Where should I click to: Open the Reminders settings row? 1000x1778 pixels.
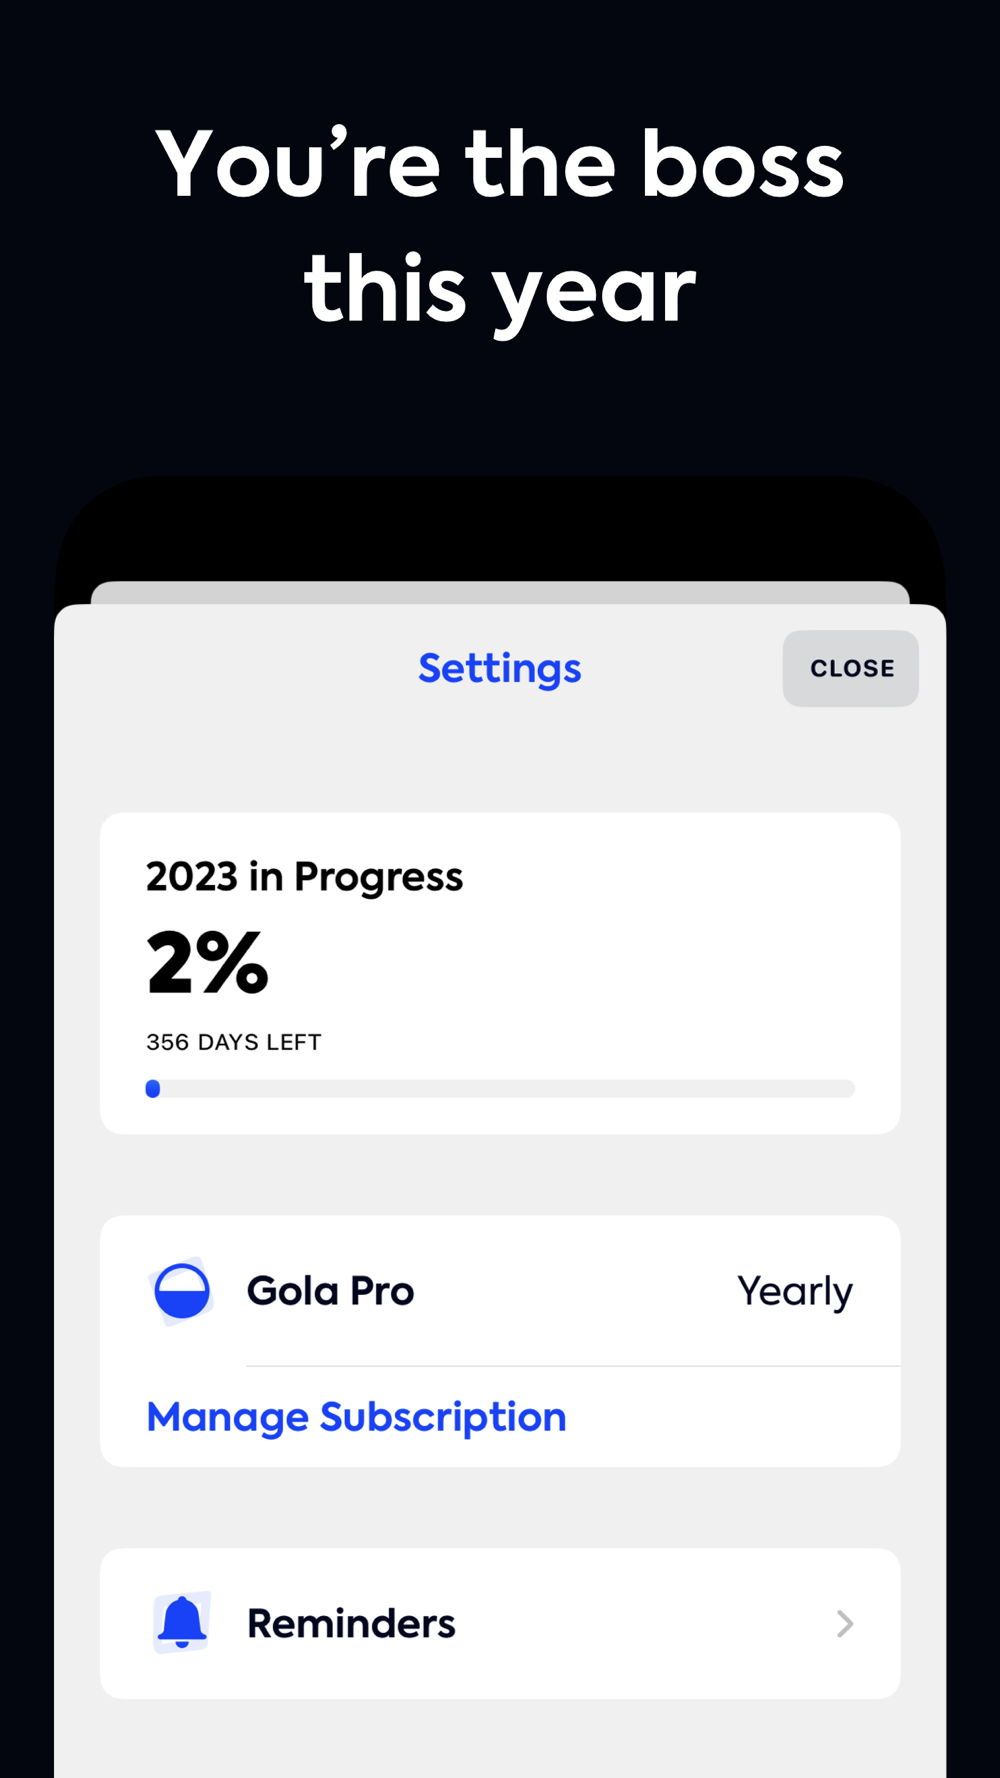(x=500, y=1623)
